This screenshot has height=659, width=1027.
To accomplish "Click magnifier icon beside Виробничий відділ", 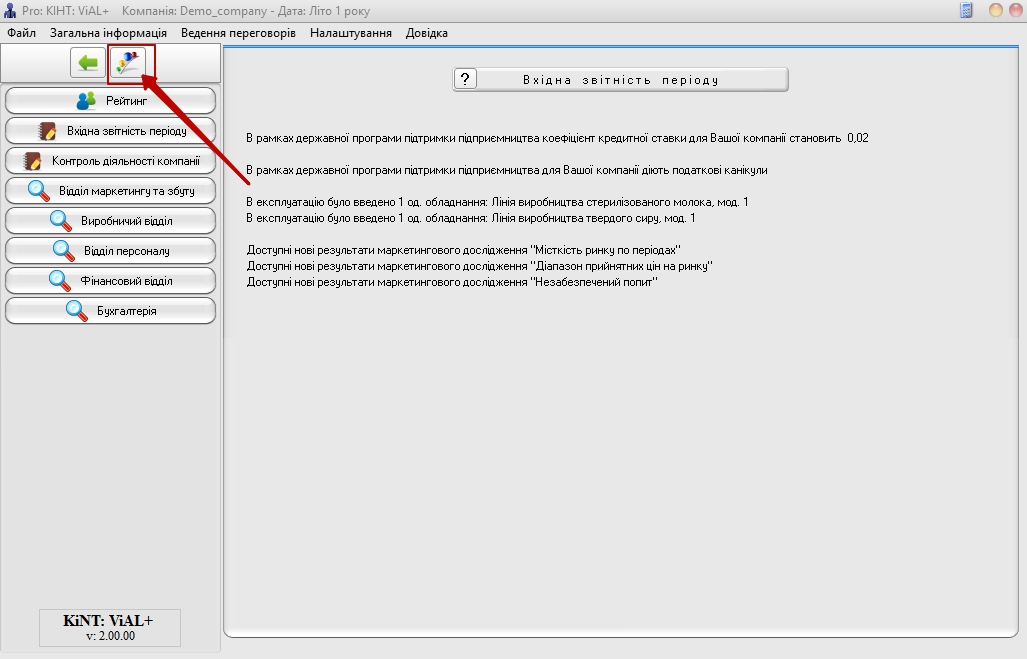I will pyautogui.click(x=61, y=221).
